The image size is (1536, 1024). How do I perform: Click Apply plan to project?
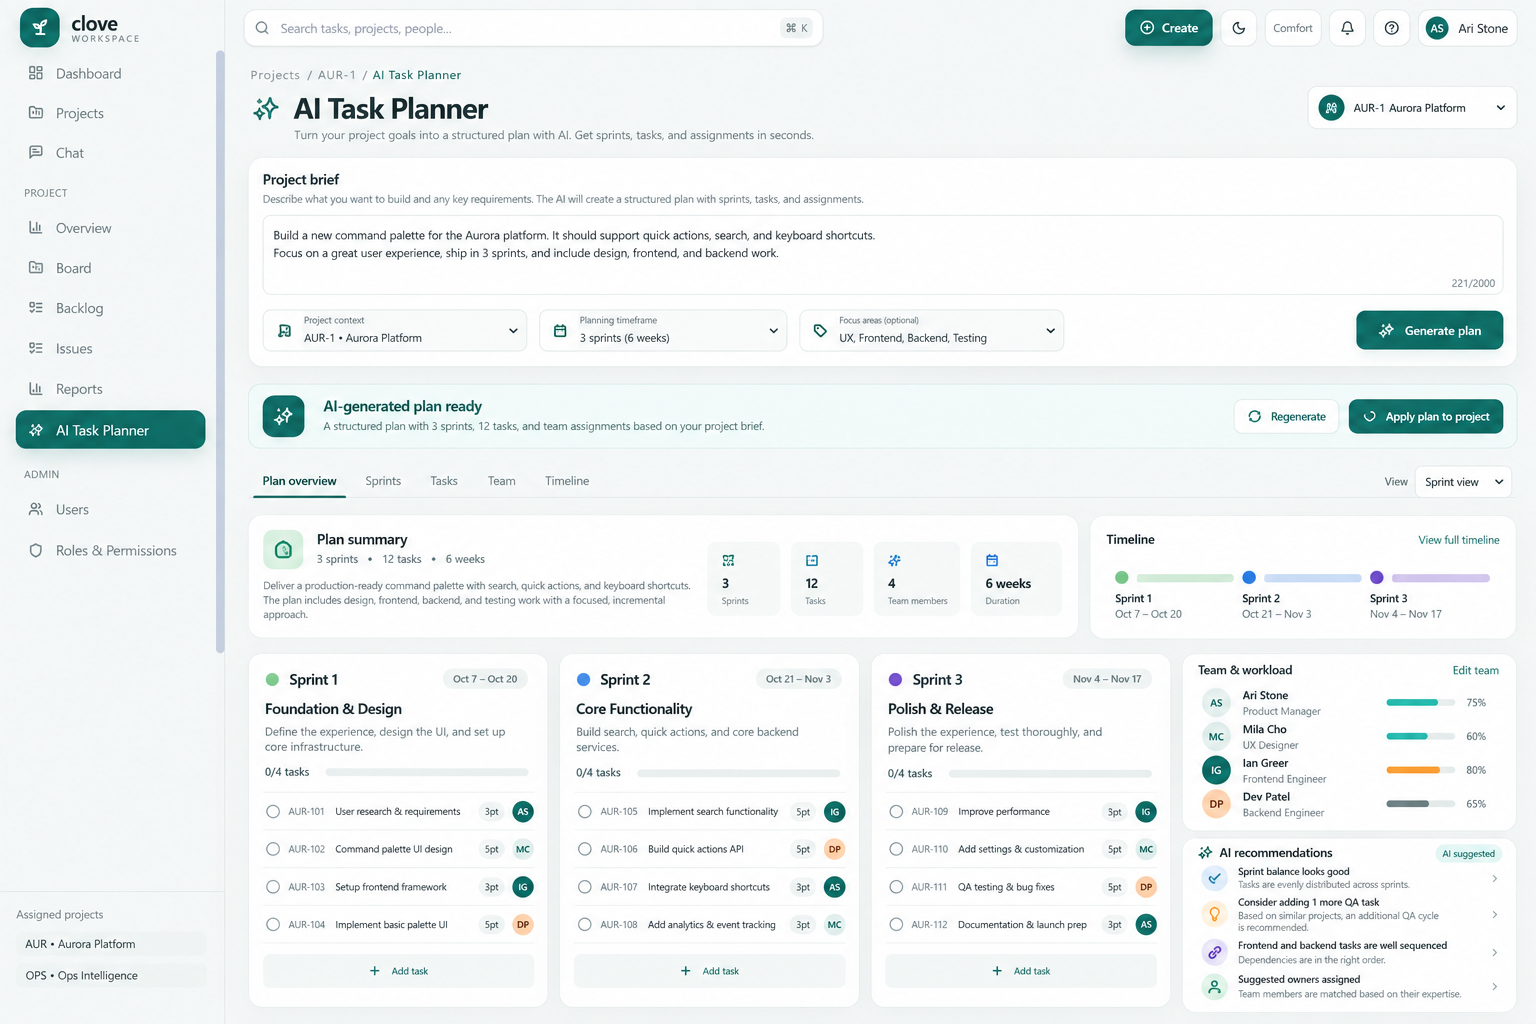[1426, 417]
